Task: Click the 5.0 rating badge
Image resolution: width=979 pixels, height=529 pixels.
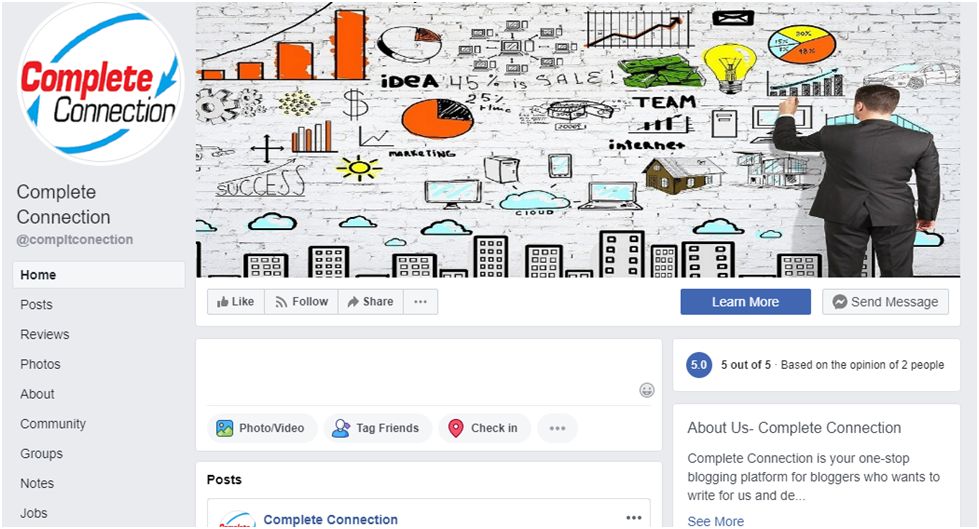Action: point(699,365)
